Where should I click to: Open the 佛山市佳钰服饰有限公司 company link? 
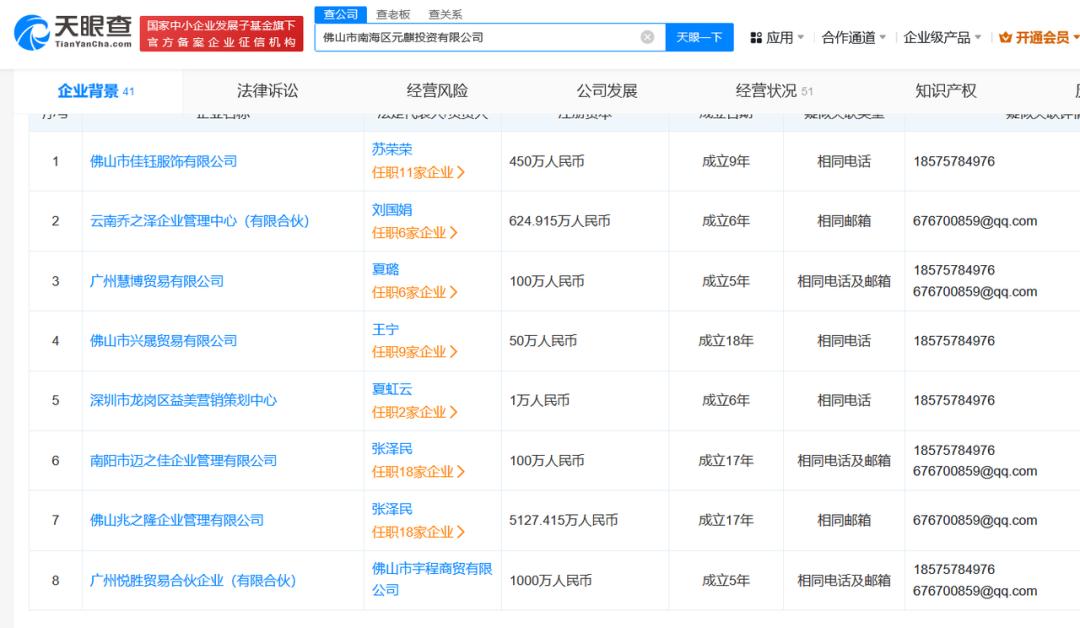point(163,161)
